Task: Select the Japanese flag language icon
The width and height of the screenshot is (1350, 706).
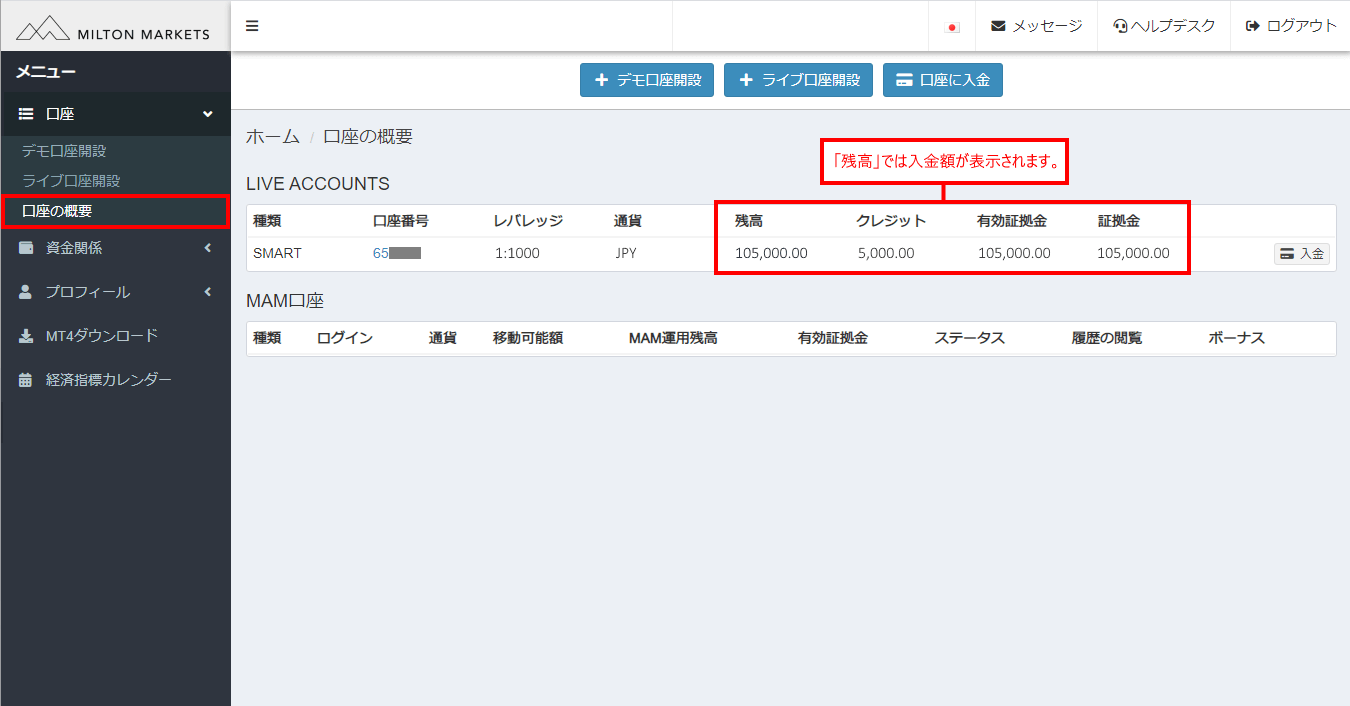Action: point(950,26)
